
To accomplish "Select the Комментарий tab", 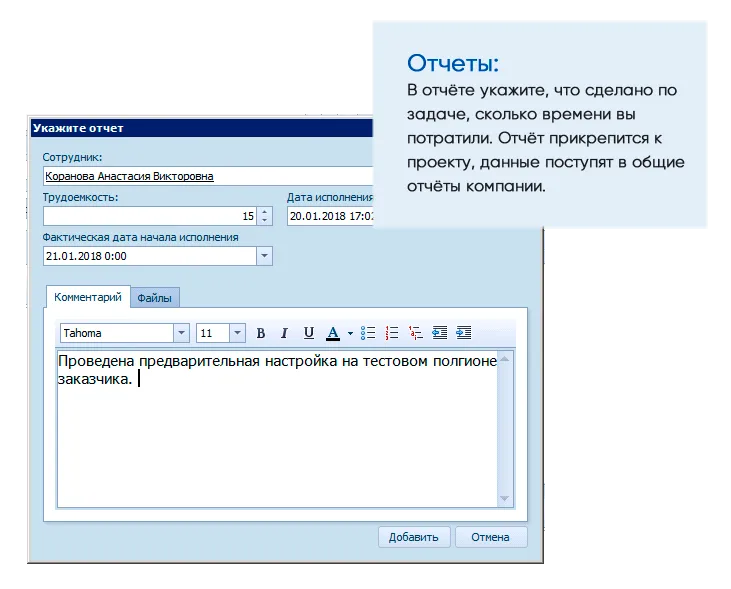I will (88, 297).
